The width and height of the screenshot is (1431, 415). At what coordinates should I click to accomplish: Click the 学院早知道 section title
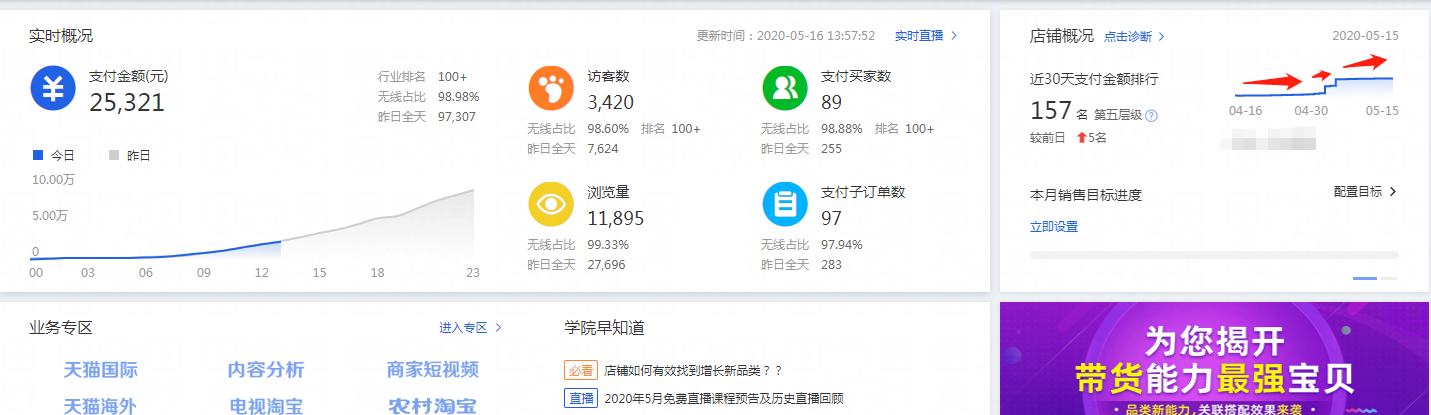[x=605, y=327]
